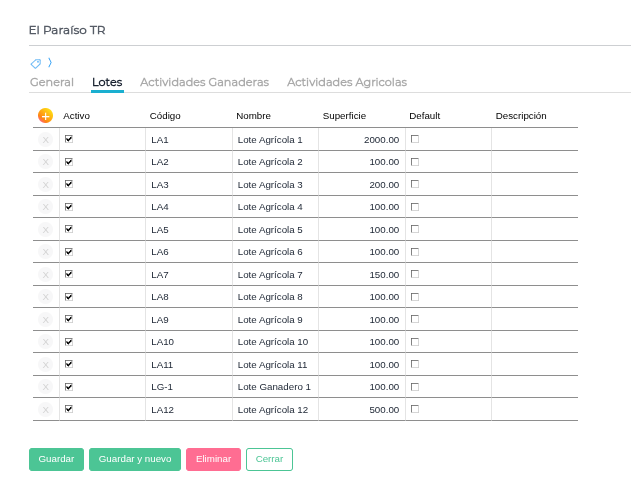
Task: Delete row LG-1 with the X icon
Action: 45,387
